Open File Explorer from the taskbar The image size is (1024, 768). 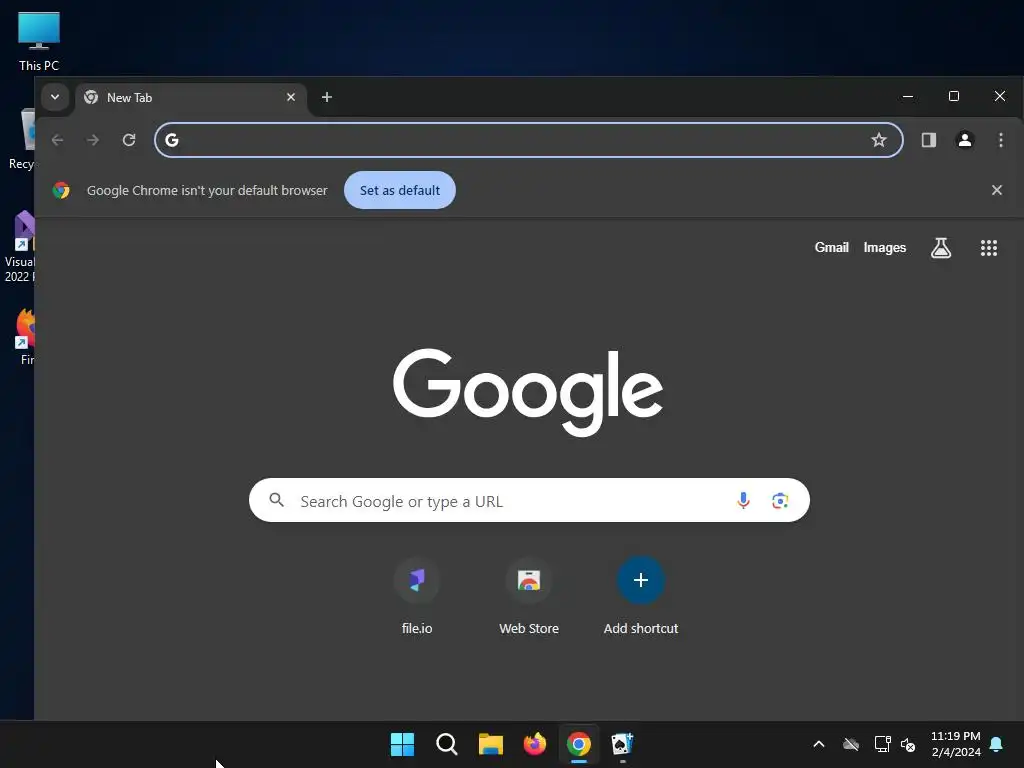[490, 744]
